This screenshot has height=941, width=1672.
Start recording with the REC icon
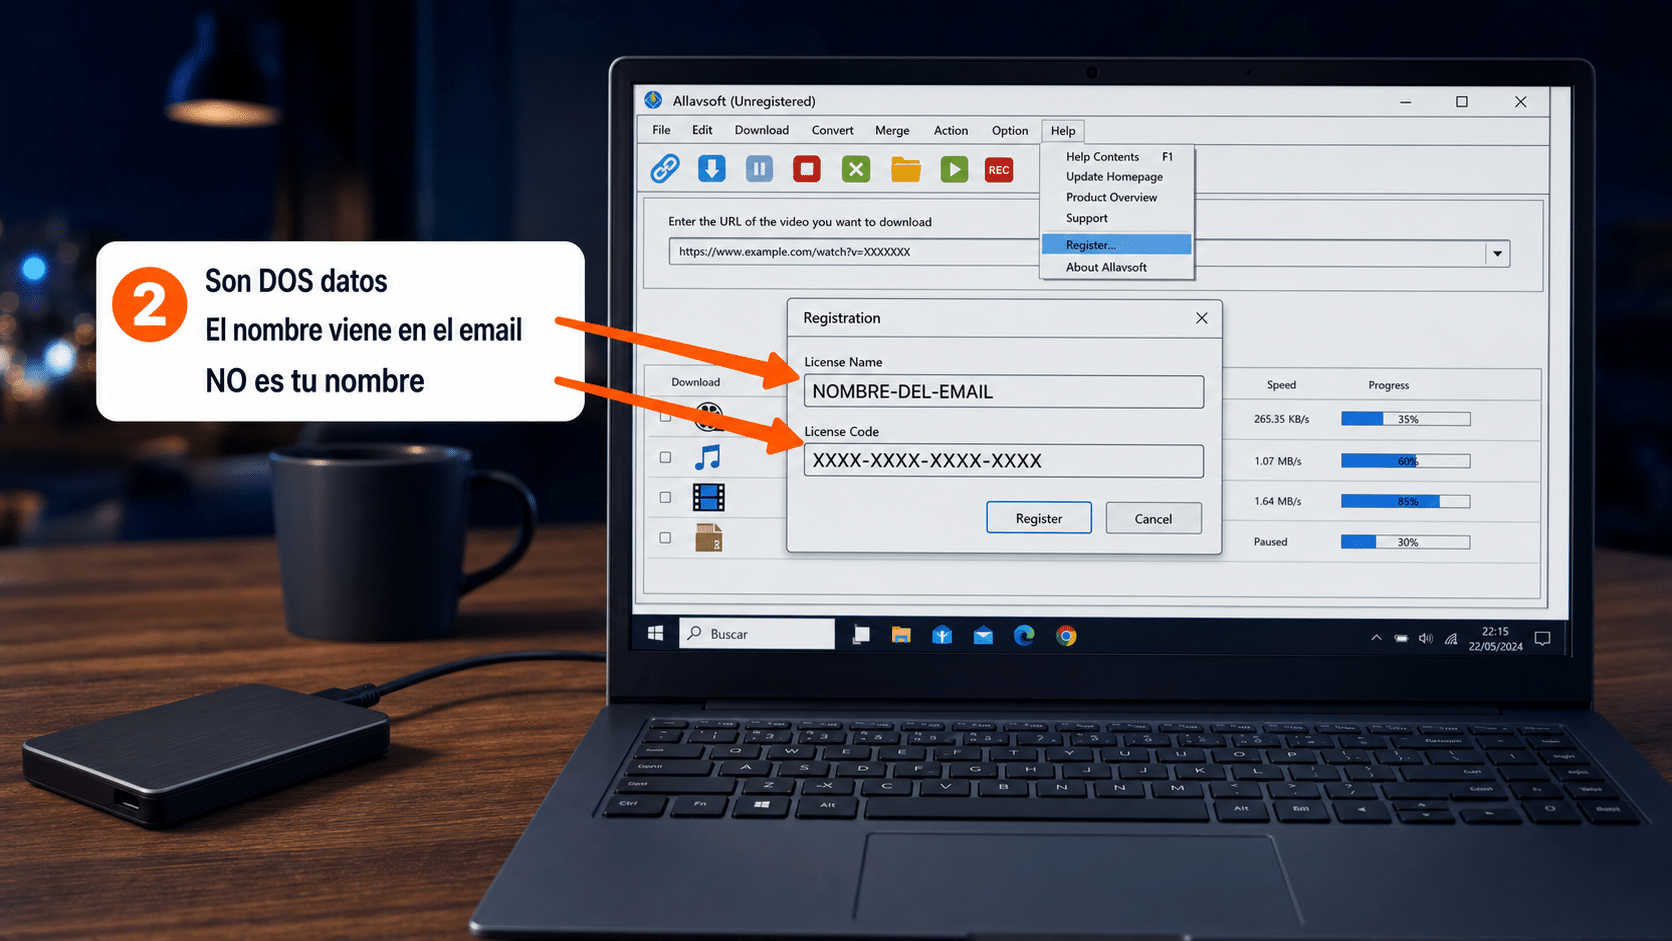[999, 170]
